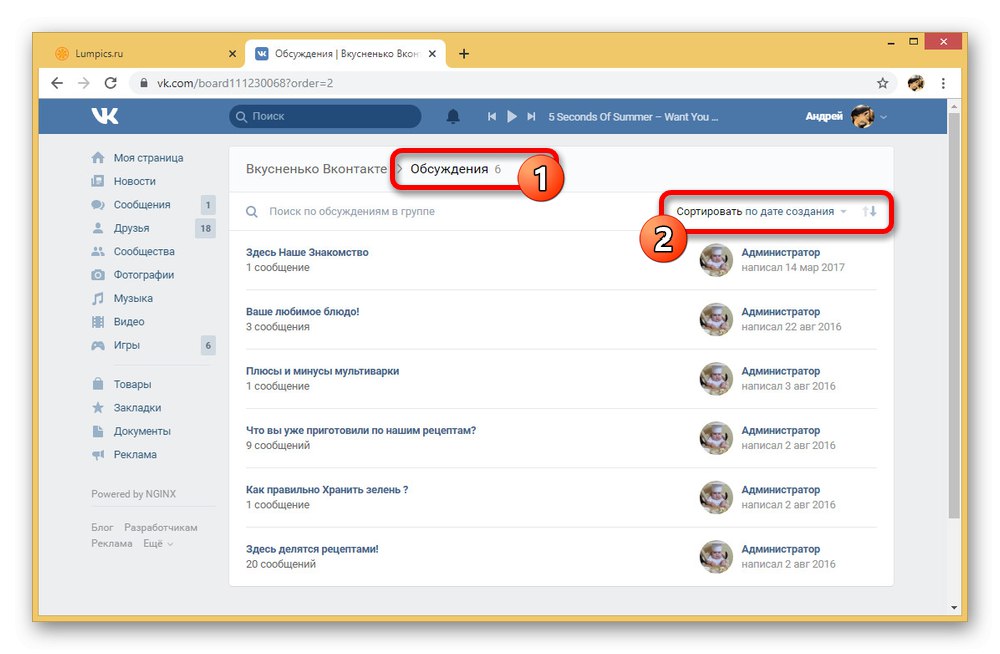The height and width of the screenshot is (654, 1000).
Task: Click the browser forward arrow
Action: pyautogui.click(x=84, y=83)
